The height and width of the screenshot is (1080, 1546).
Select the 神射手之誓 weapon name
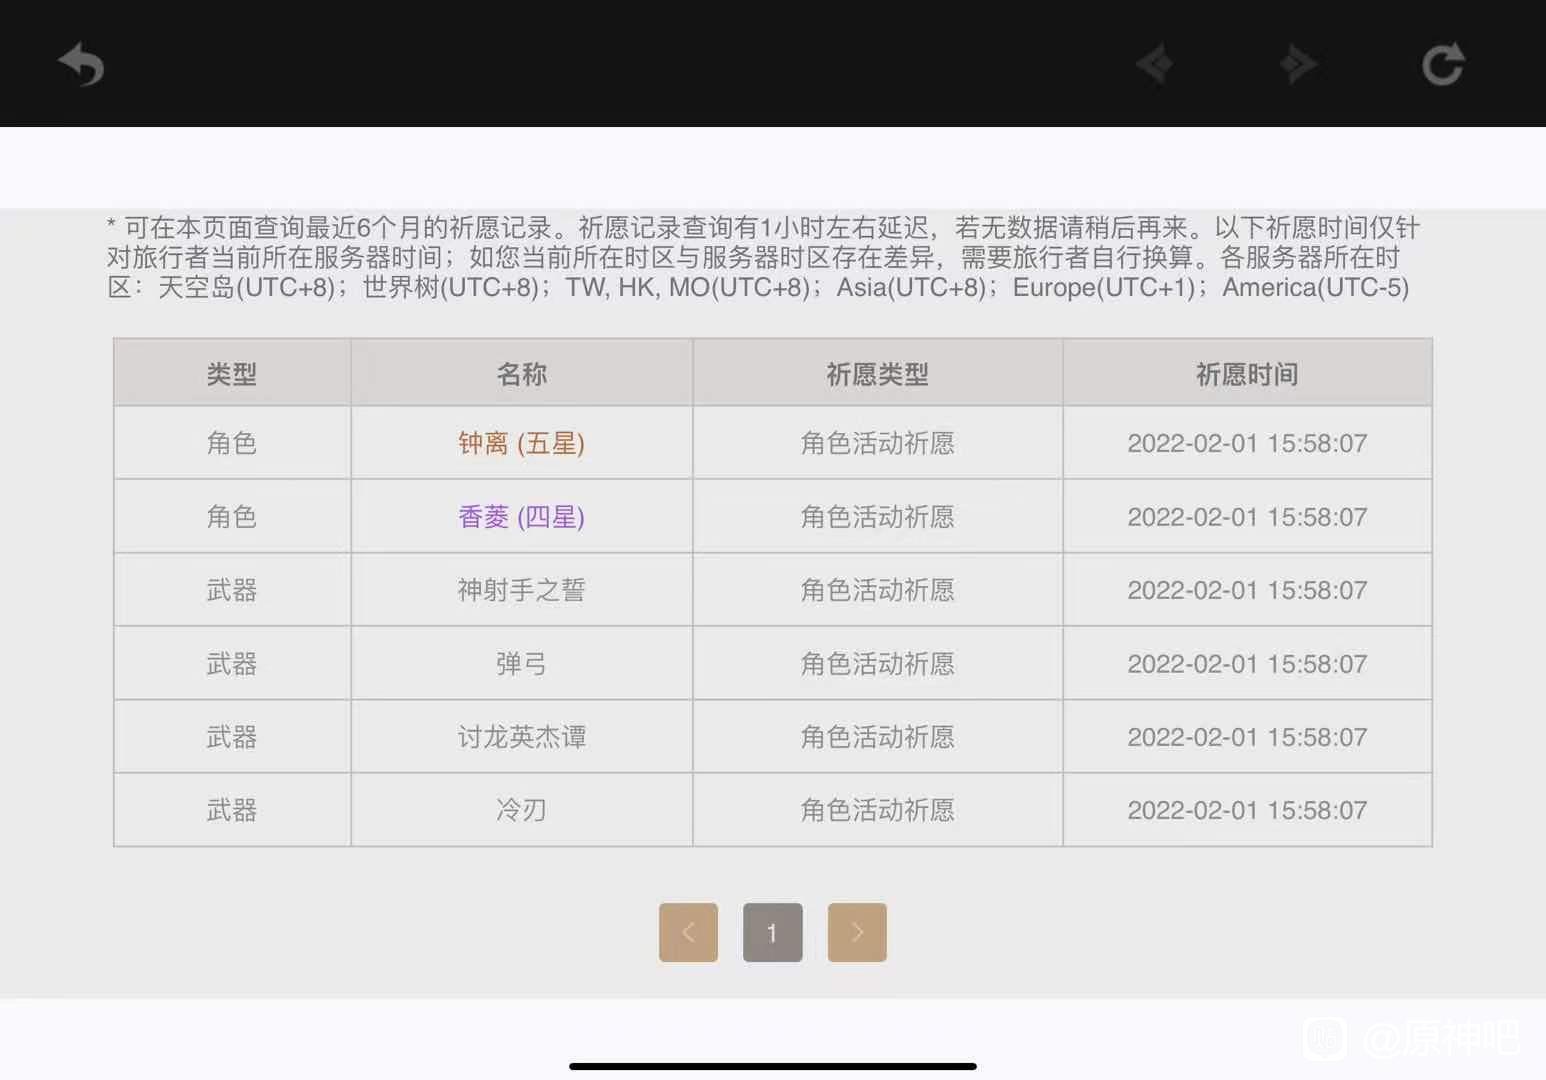[521, 590]
